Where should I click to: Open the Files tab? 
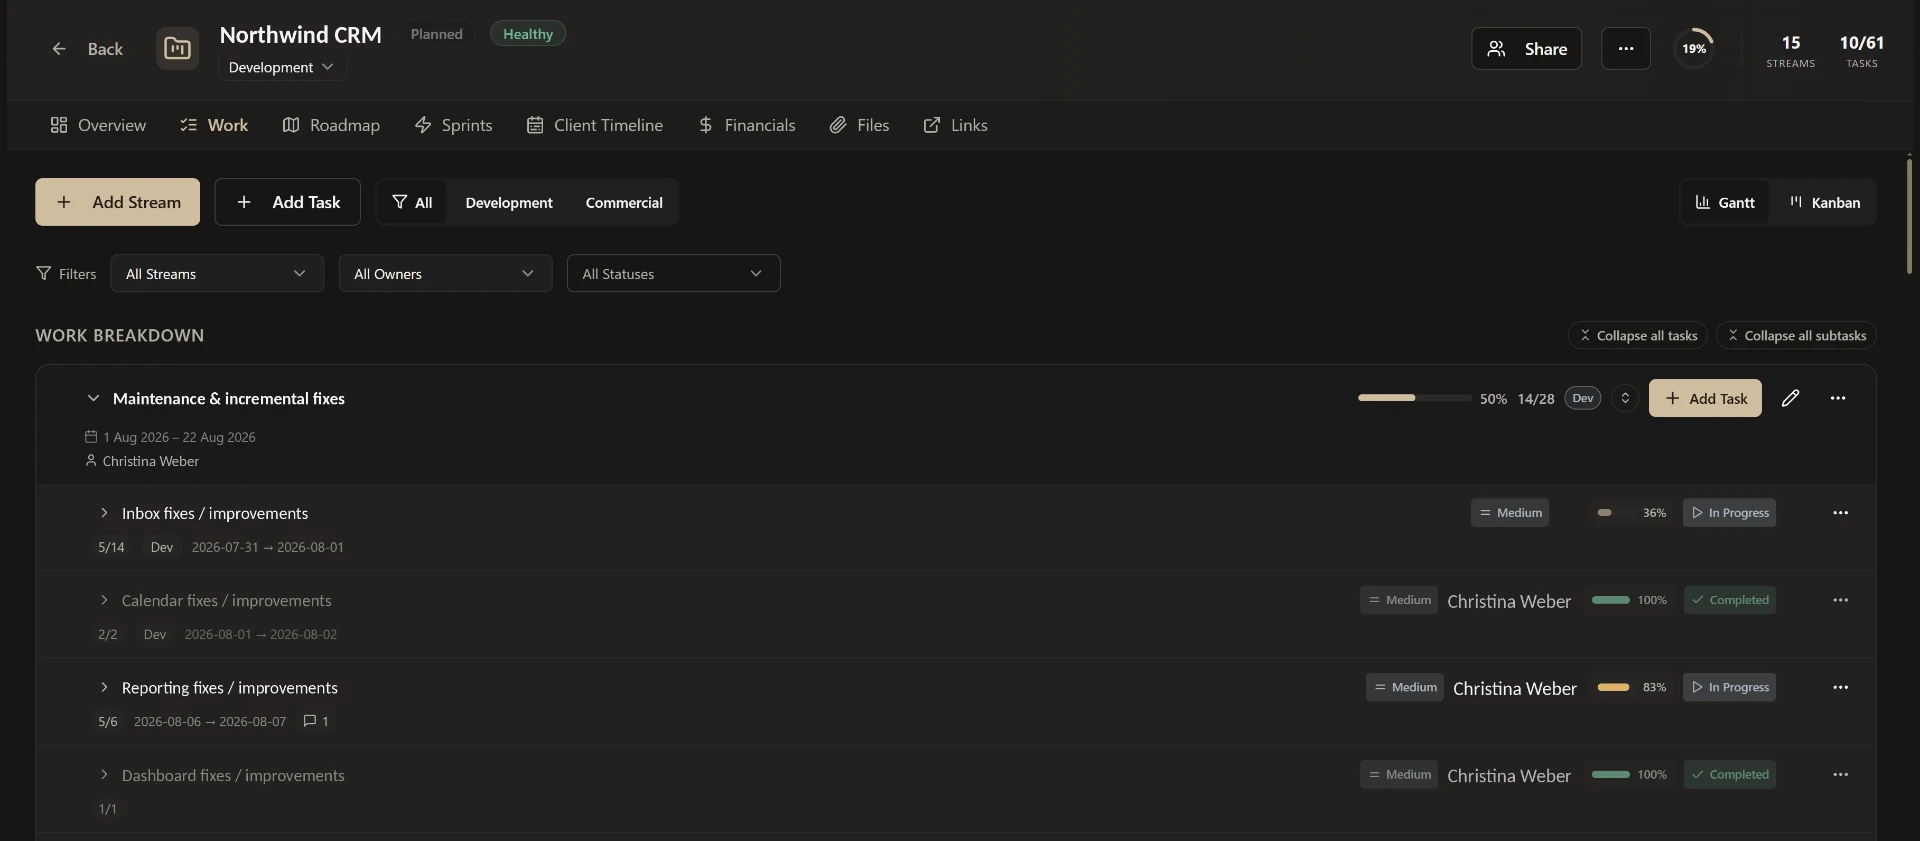(x=859, y=125)
